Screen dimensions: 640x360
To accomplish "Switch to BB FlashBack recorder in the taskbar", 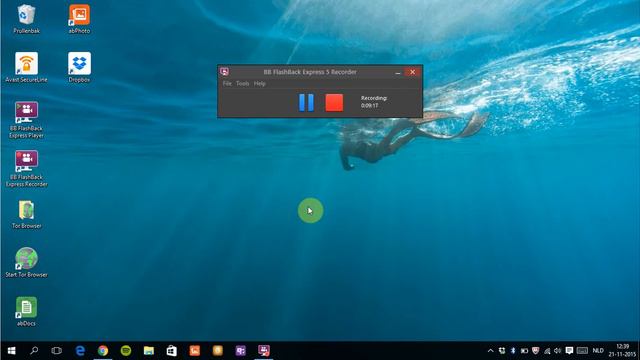I will (x=264, y=351).
